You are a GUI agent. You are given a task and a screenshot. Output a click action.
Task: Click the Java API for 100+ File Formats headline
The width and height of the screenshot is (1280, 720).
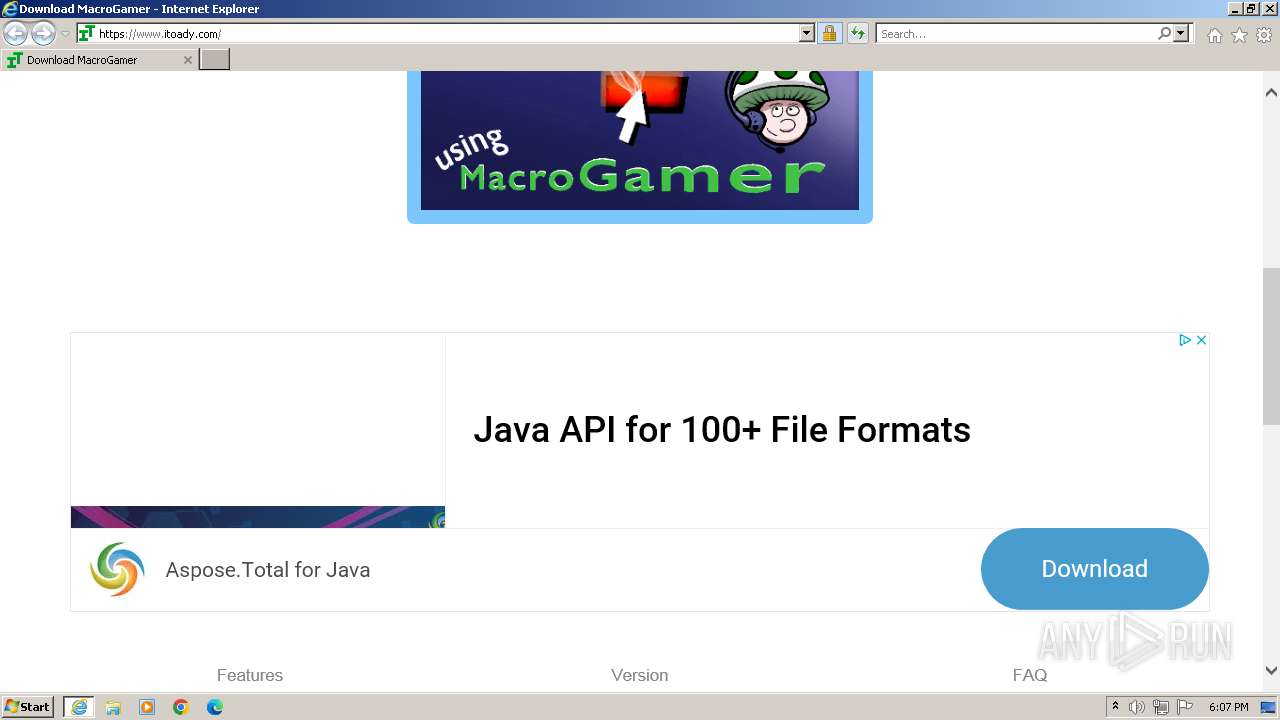(722, 430)
